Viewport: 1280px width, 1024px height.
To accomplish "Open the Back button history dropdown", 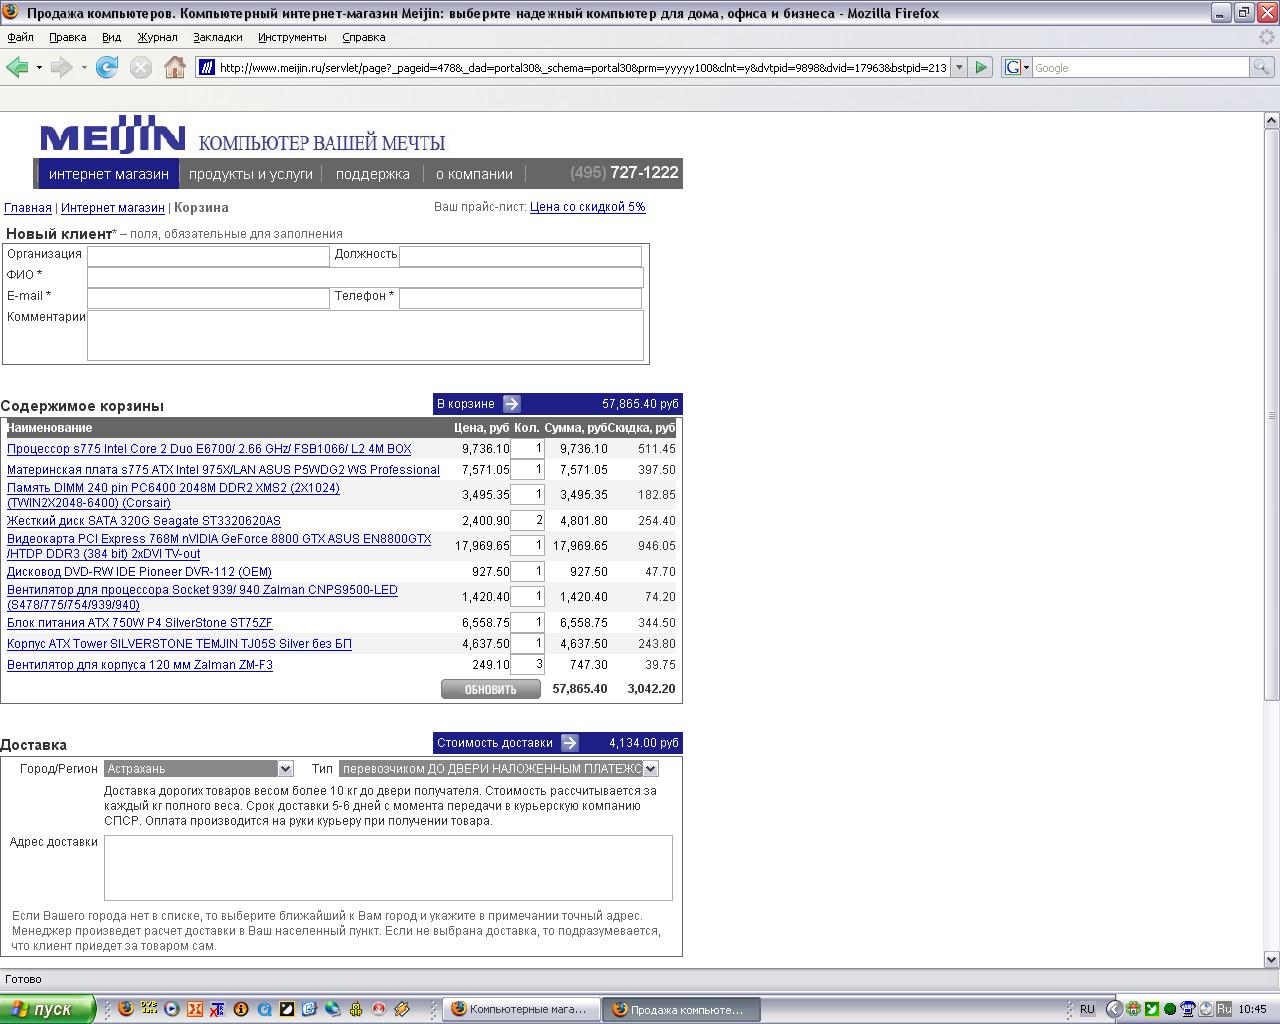I will pyautogui.click(x=38, y=67).
